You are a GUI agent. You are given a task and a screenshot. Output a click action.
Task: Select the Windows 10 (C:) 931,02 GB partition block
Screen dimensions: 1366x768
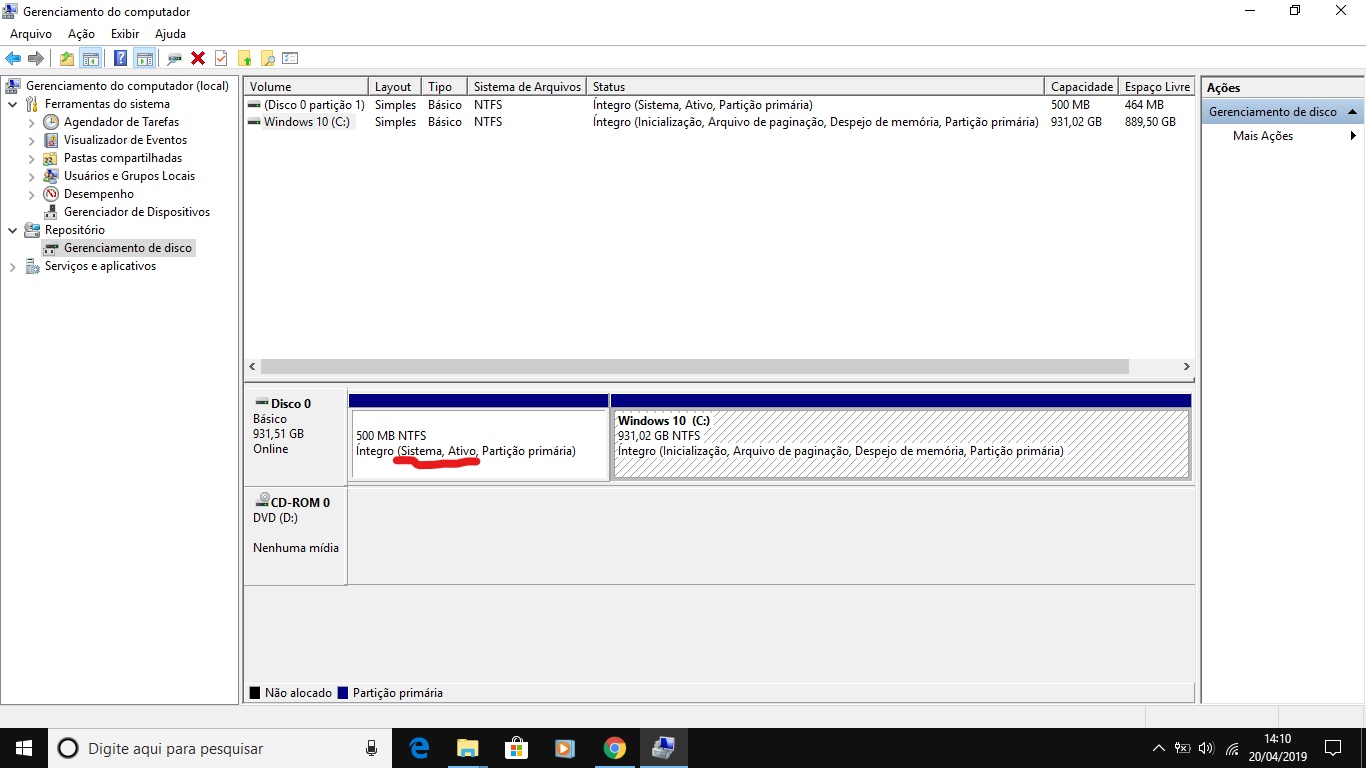click(901, 444)
